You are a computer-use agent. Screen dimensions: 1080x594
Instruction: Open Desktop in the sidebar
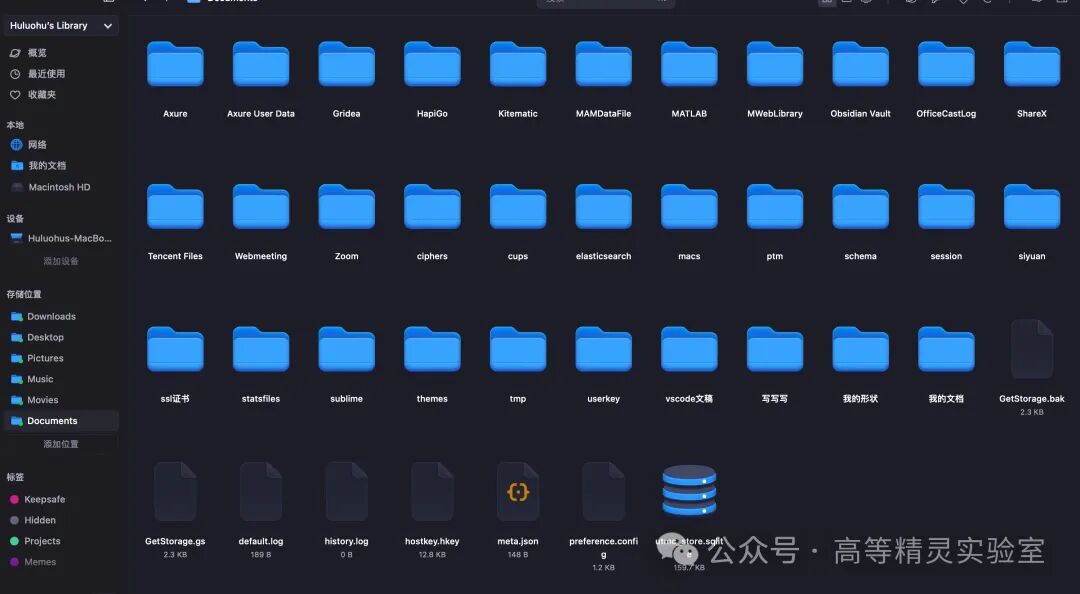[x=37, y=337]
